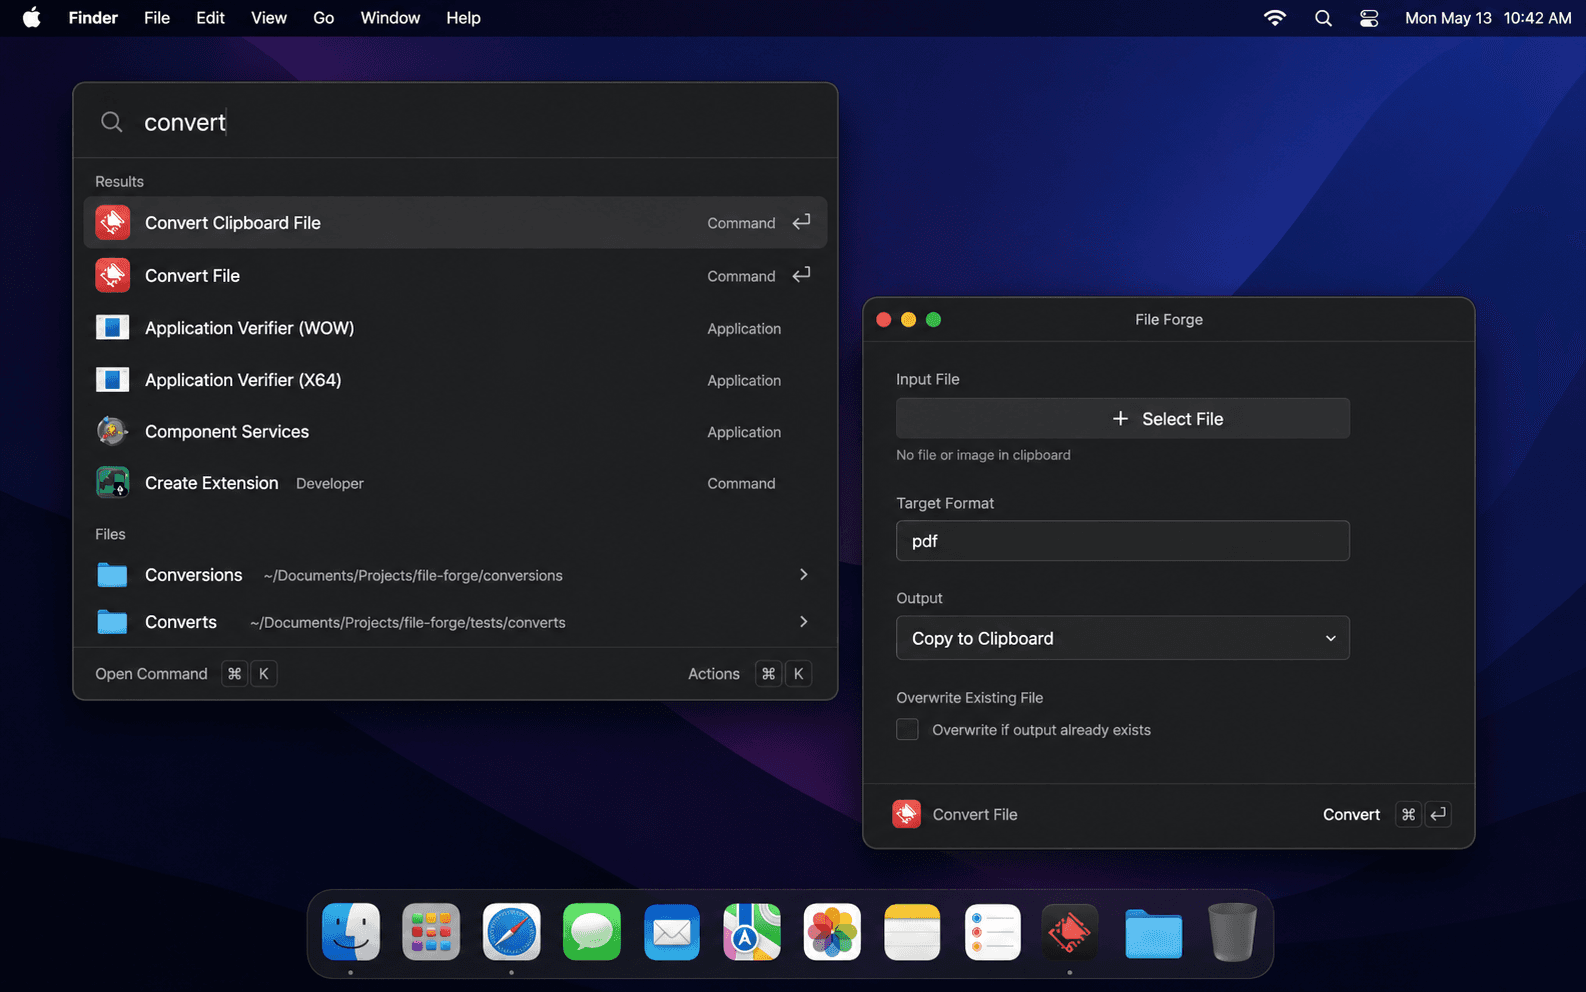The image size is (1586, 992).
Task: Open Reminders from the Dock
Action: 992,932
